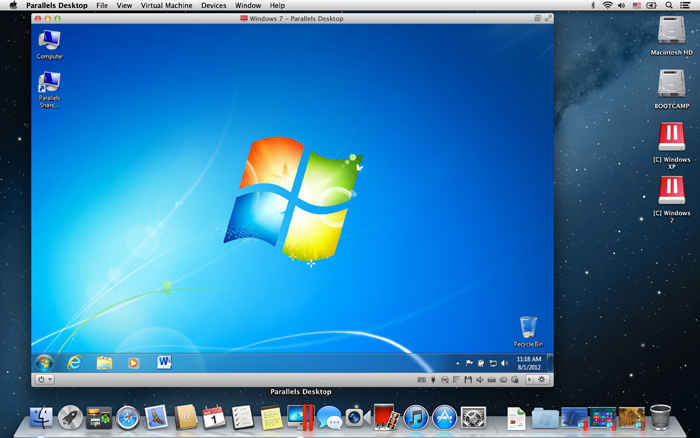Open Reminders checklist in the Dock

tap(242, 418)
